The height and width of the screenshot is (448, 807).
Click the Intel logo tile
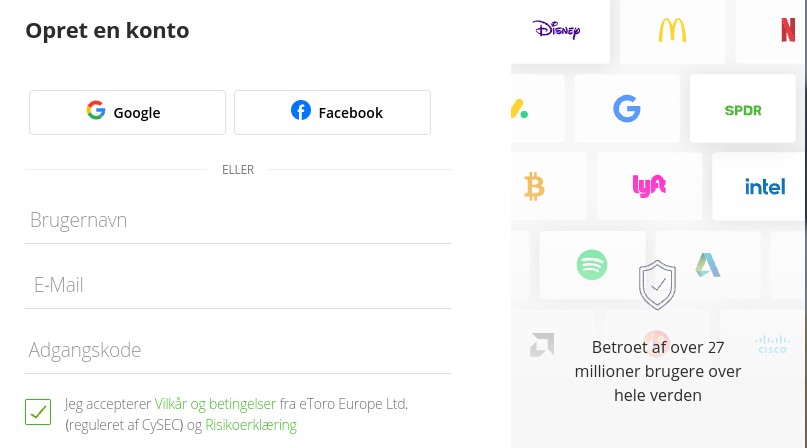764,186
